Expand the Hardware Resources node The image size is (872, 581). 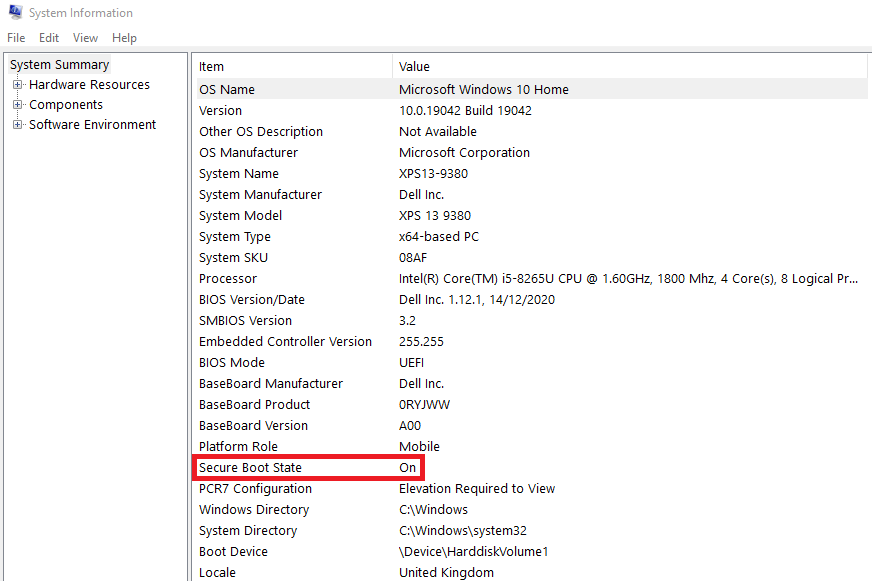click(x=17, y=85)
